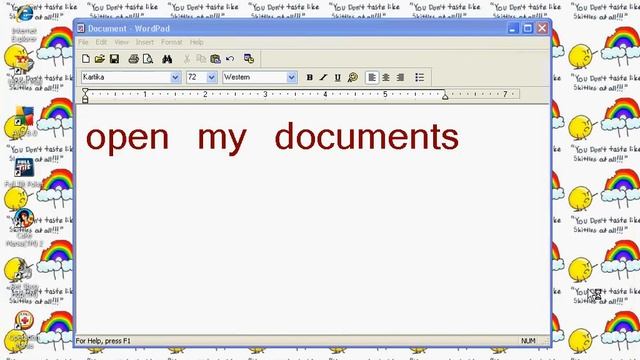Open Print Preview from the toolbar

[x=148, y=59]
